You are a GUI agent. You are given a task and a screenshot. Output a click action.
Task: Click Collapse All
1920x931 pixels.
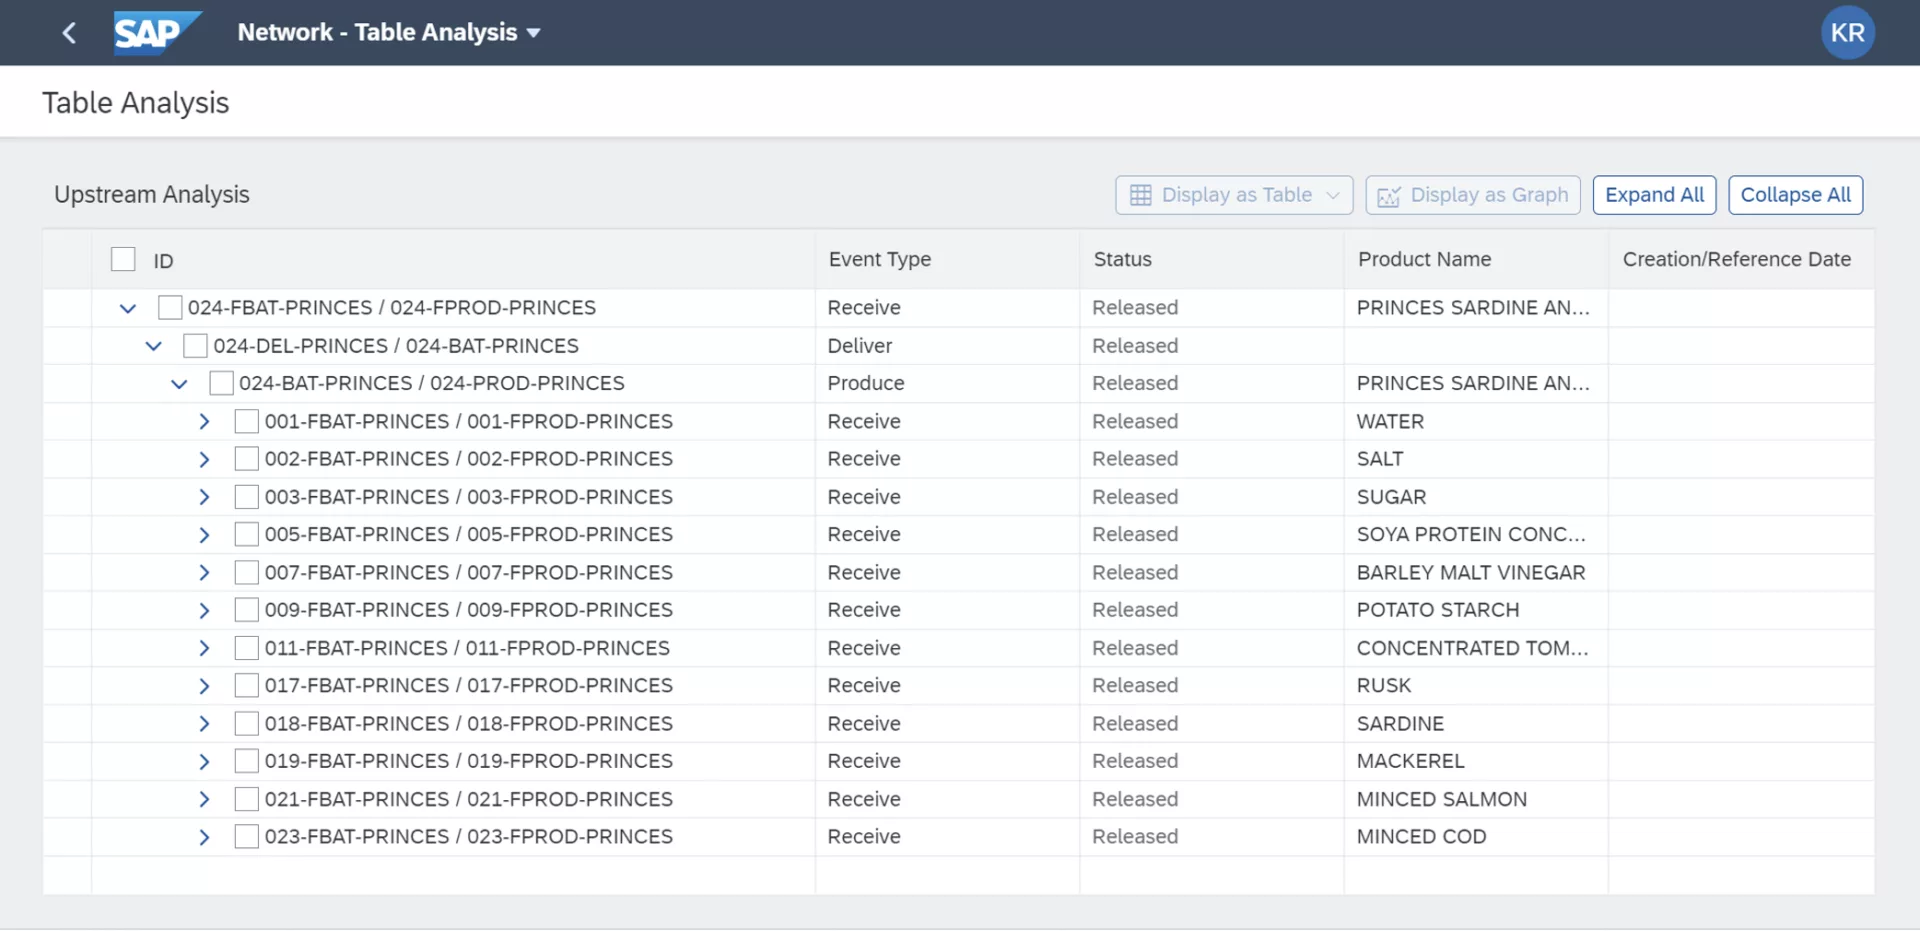pos(1795,195)
